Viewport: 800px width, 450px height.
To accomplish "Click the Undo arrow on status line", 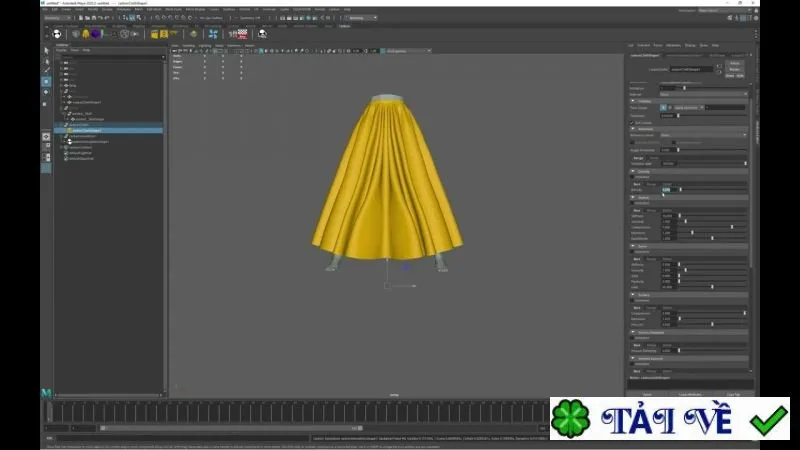I will click(x=101, y=18).
